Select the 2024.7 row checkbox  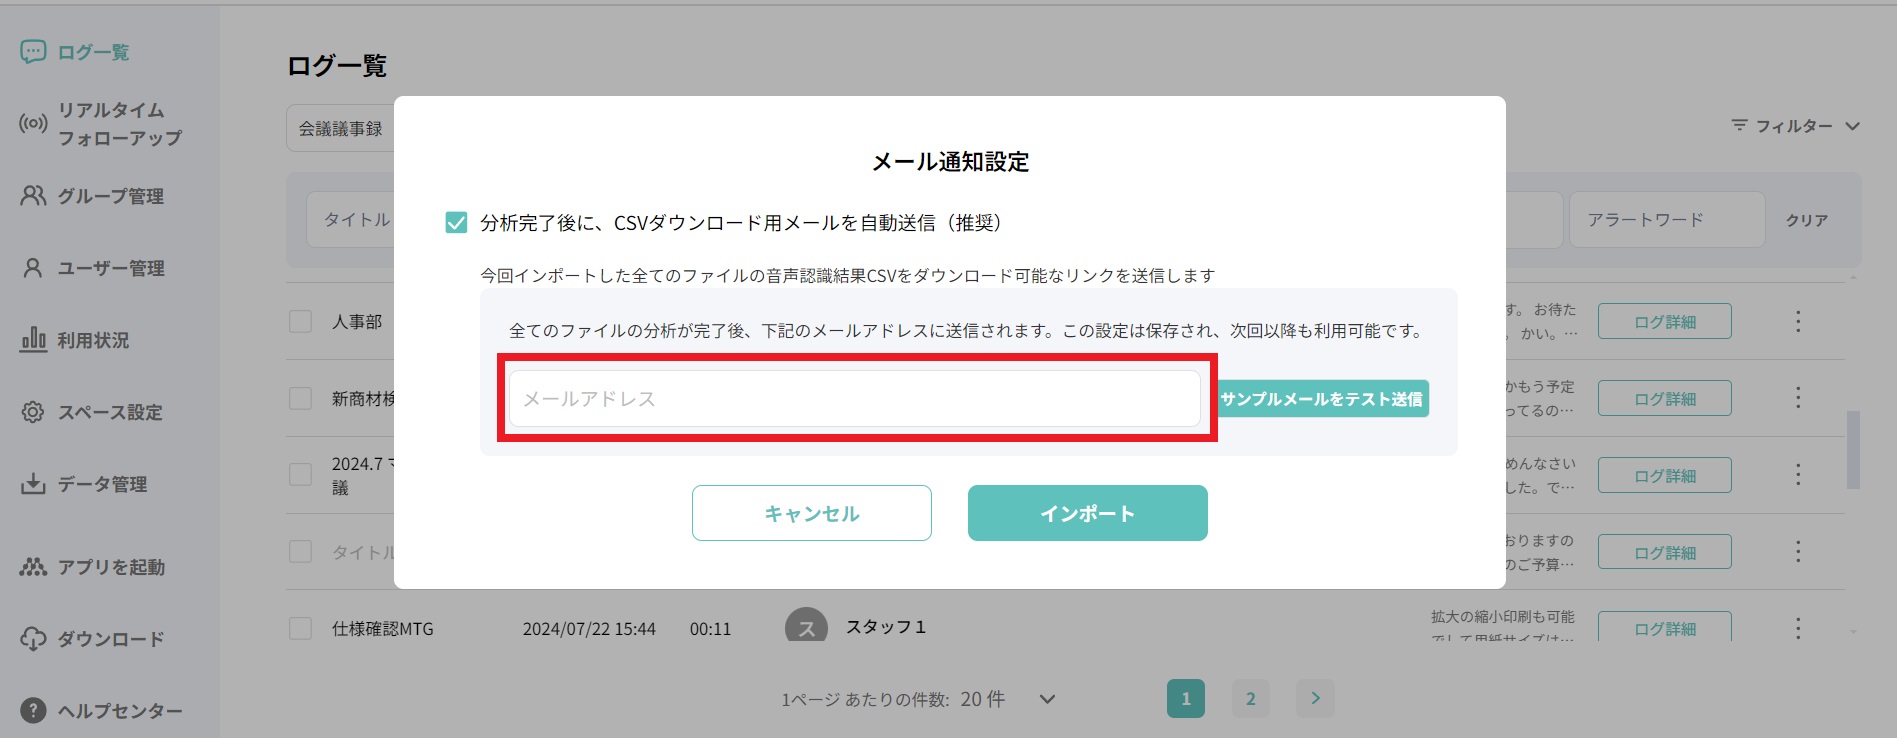300,474
